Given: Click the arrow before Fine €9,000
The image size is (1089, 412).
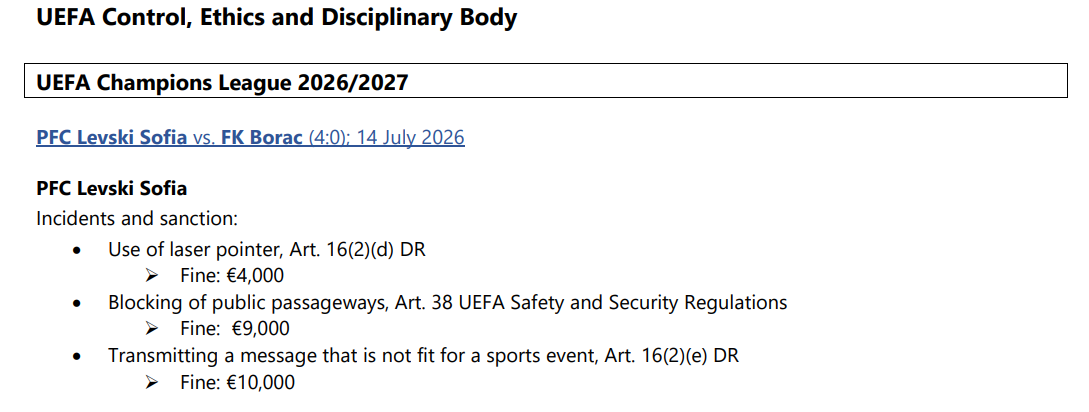Looking at the screenshot, I should 152,329.
